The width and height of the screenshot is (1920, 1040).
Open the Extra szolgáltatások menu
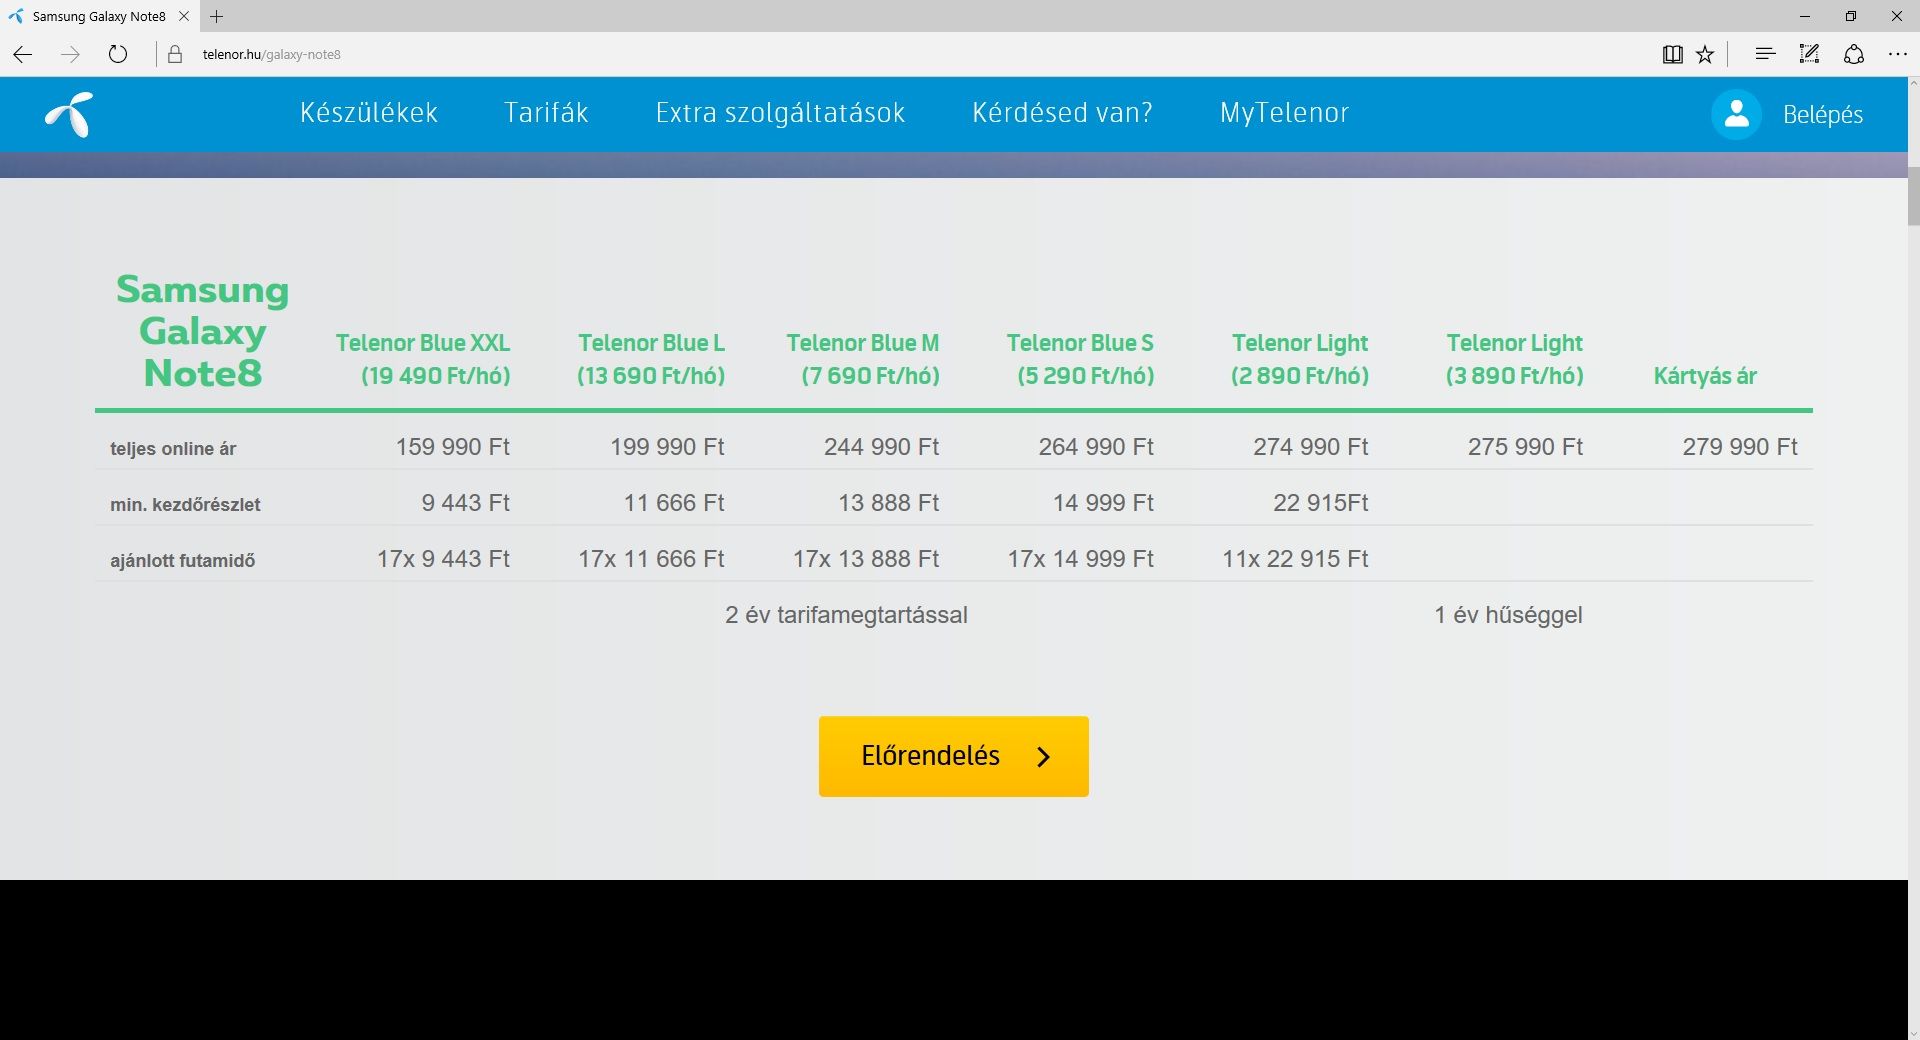coord(780,113)
